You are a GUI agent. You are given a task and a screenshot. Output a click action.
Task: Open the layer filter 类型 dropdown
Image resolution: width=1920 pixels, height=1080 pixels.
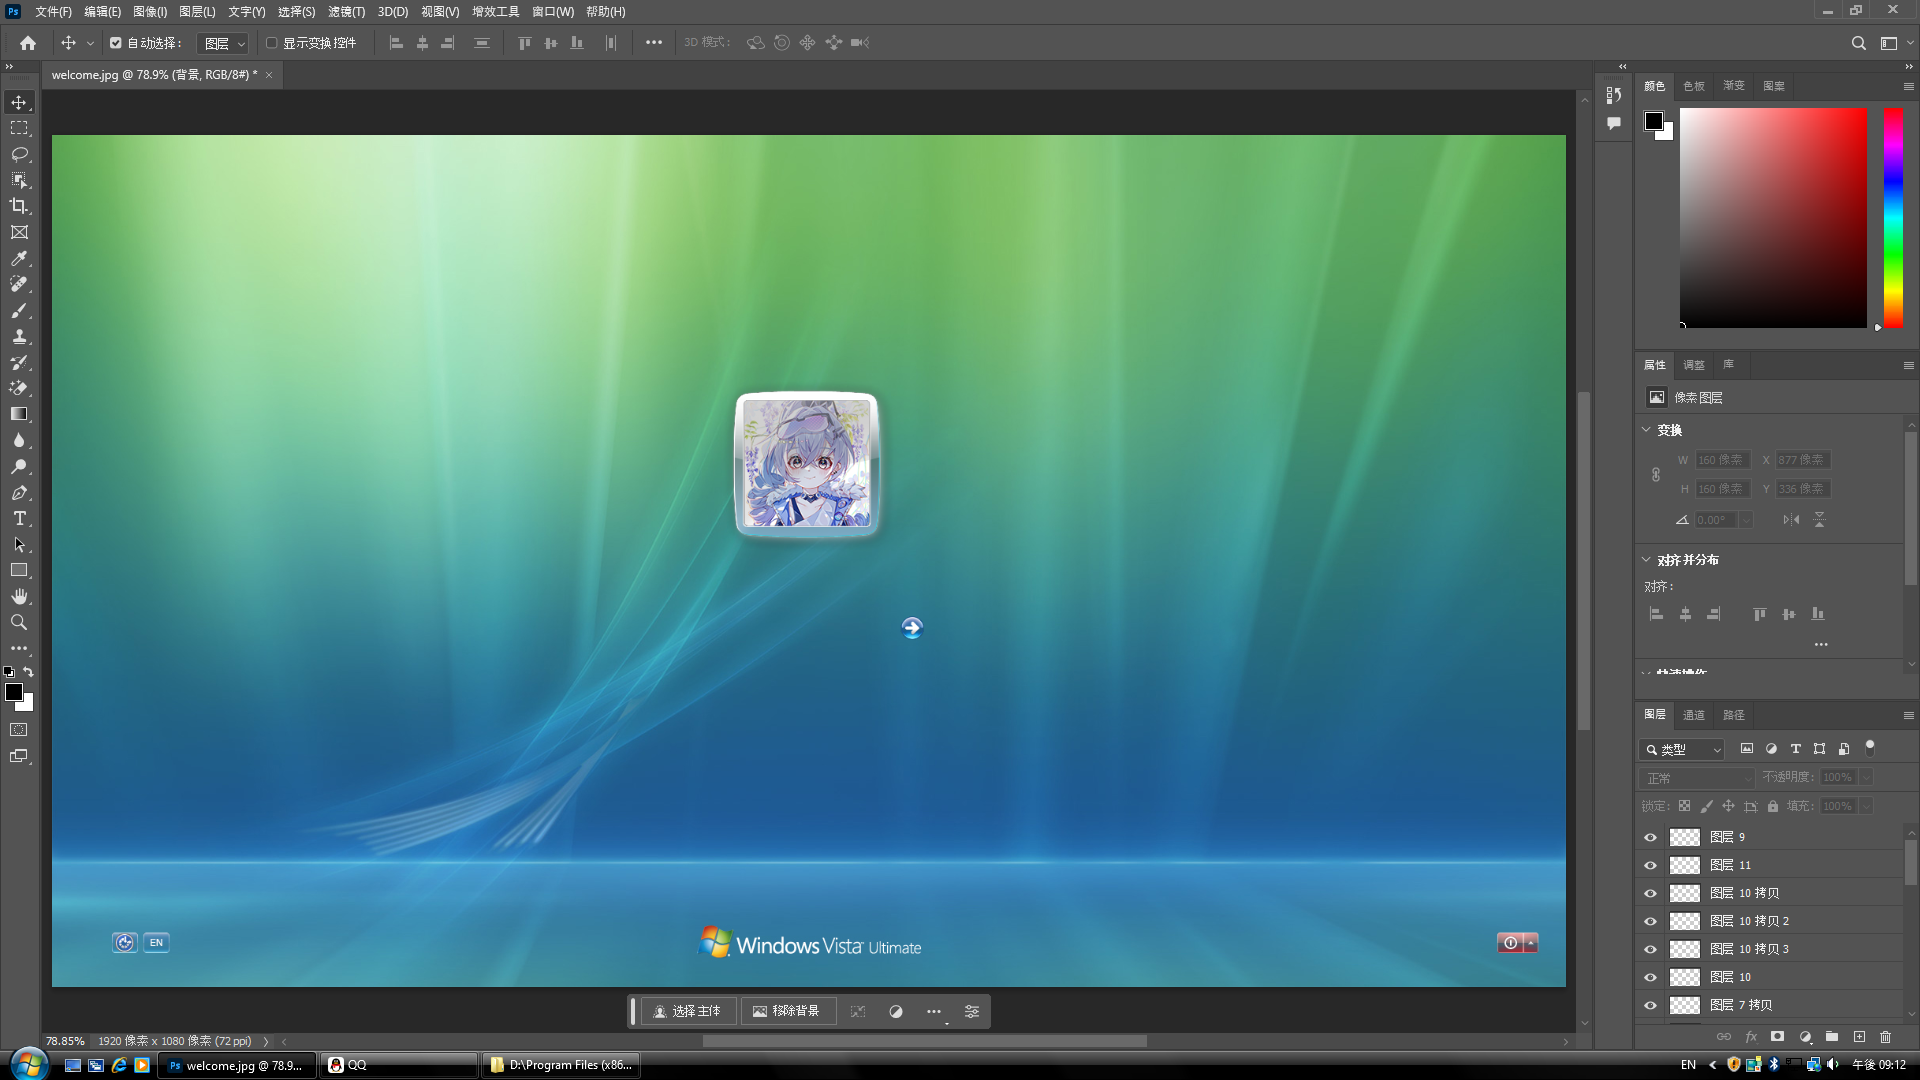click(x=1682, y=749)
